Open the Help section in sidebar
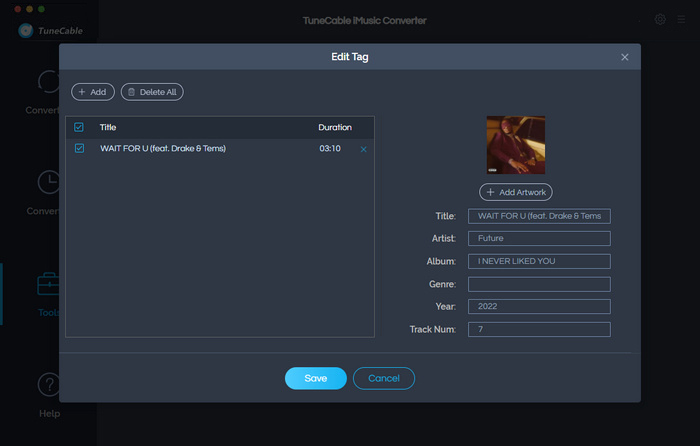Screen dimensions: 700x446 pos(49,395)
